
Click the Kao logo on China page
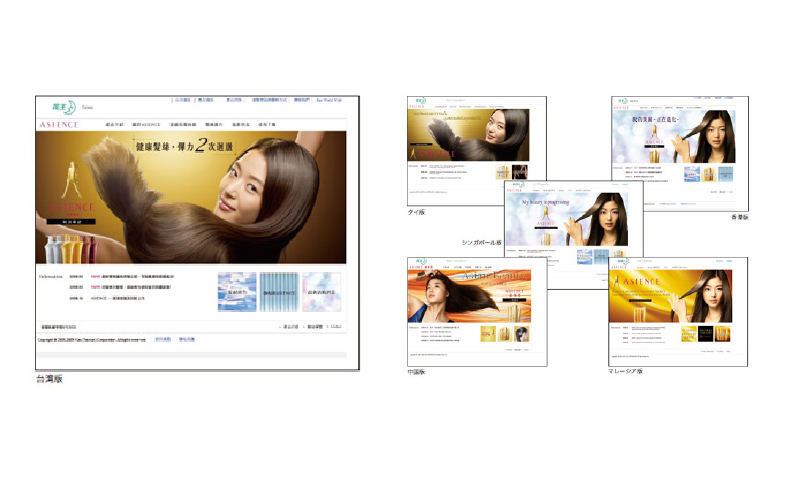(421, 261)
